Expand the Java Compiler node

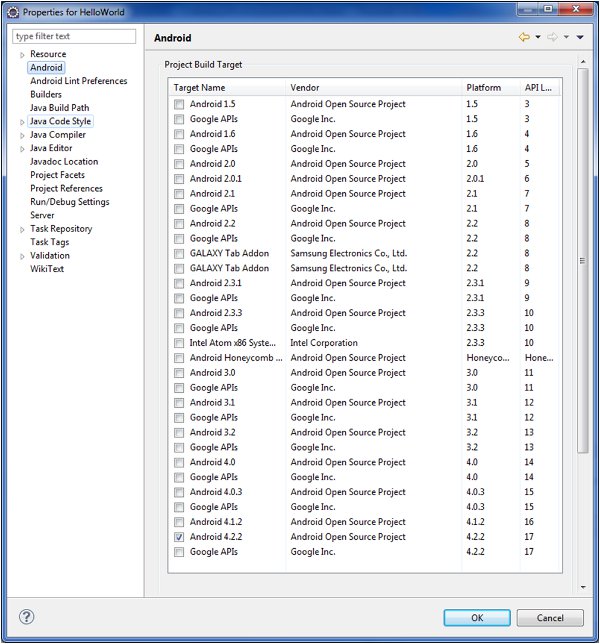tap(22, 136)
